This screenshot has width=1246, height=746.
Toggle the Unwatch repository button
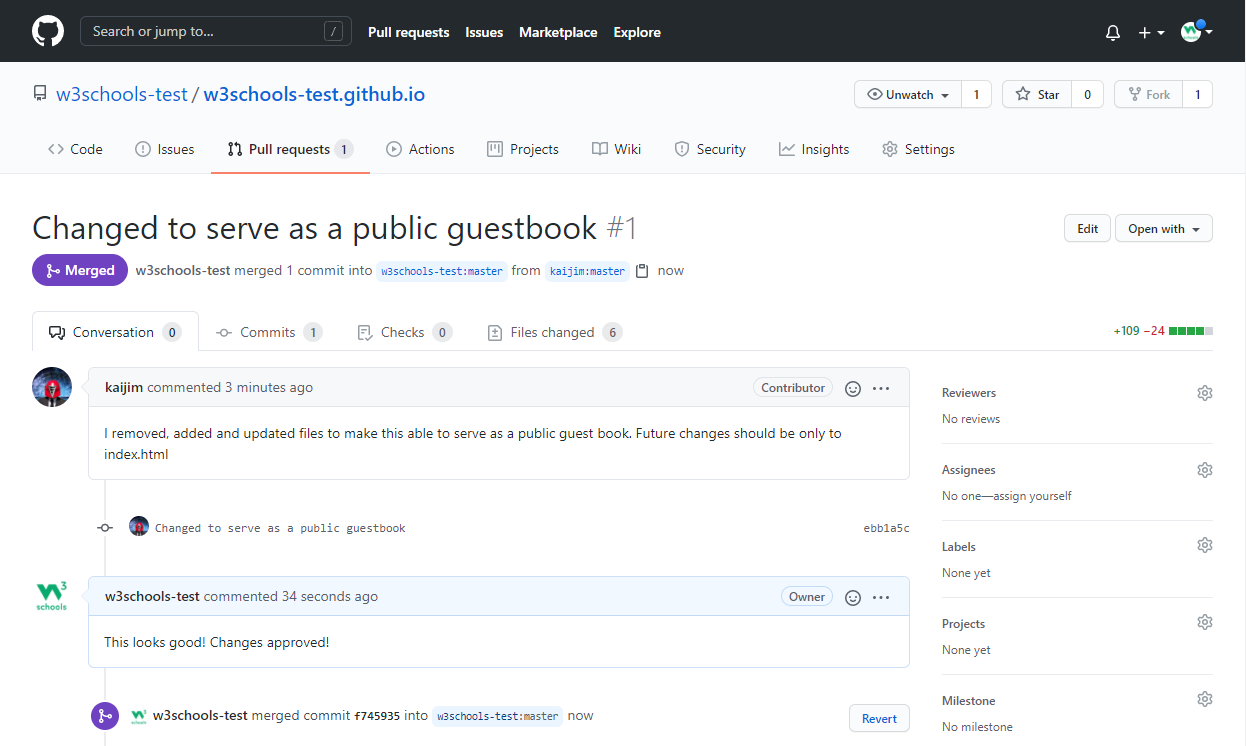pos(908,95)
